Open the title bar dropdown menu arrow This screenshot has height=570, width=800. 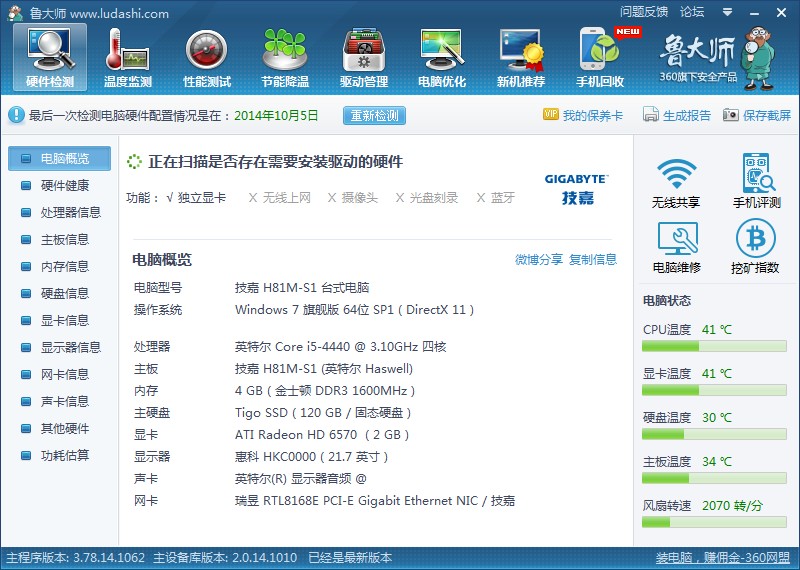click(728, 12)
